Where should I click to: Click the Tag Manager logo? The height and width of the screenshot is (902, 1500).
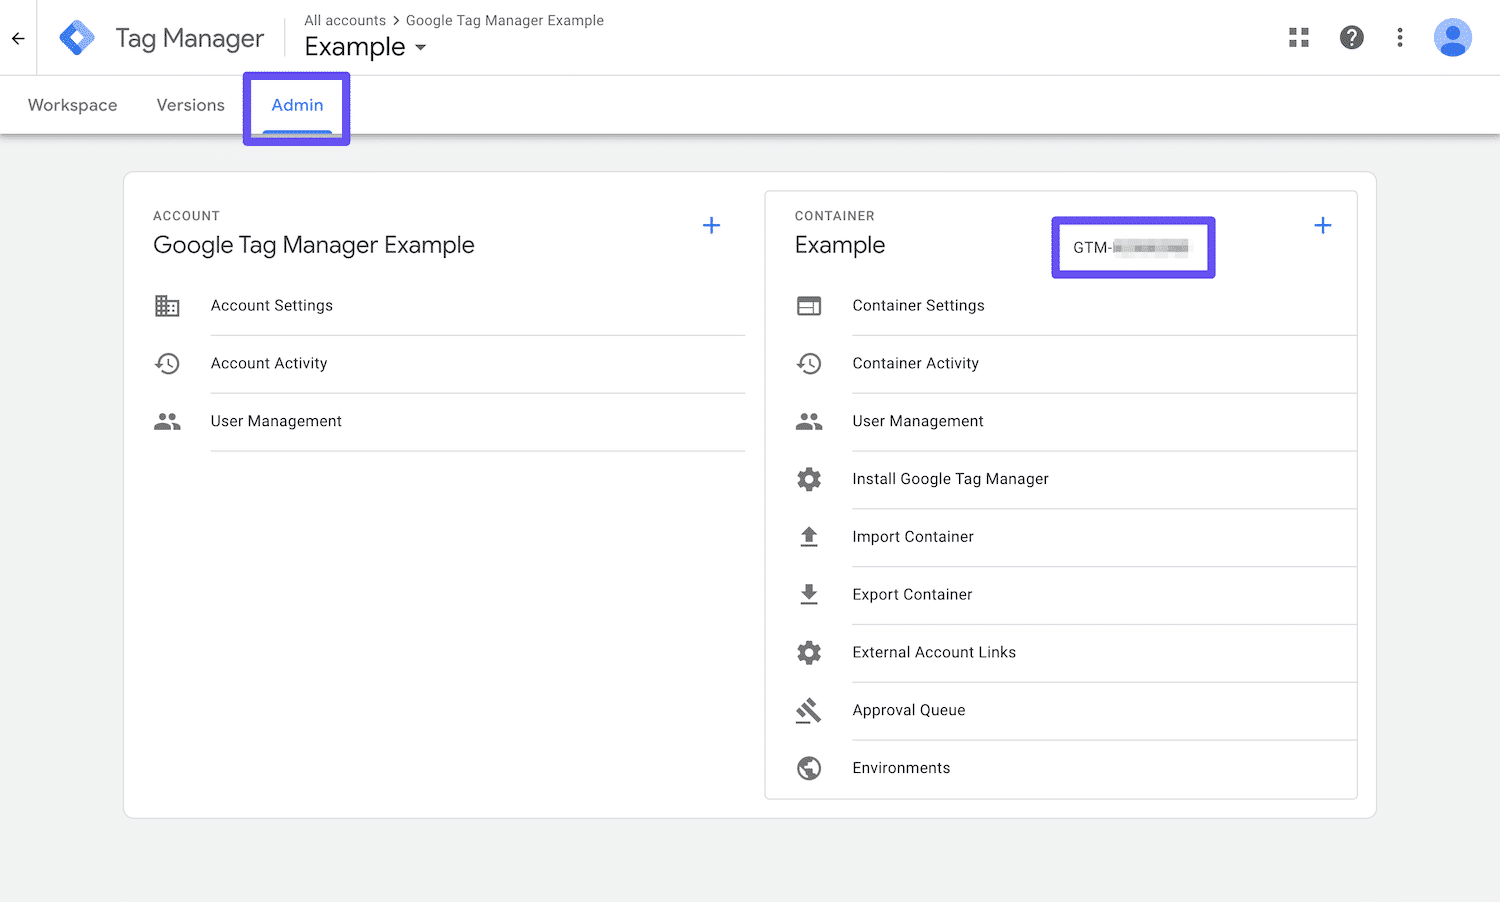click(77, 37)
